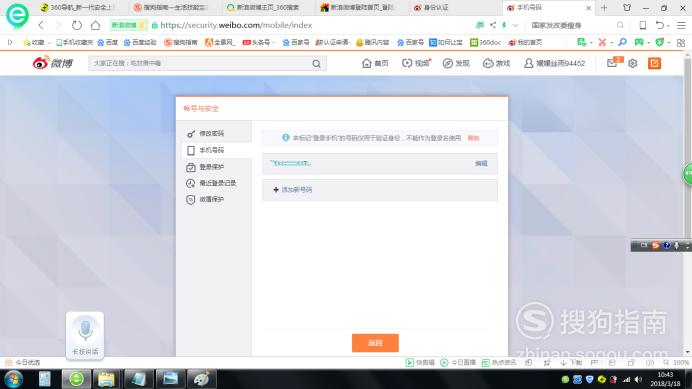The image size is (692, 389).
Task: Open the undo closed-tab icon
Action: coord(659,25)
